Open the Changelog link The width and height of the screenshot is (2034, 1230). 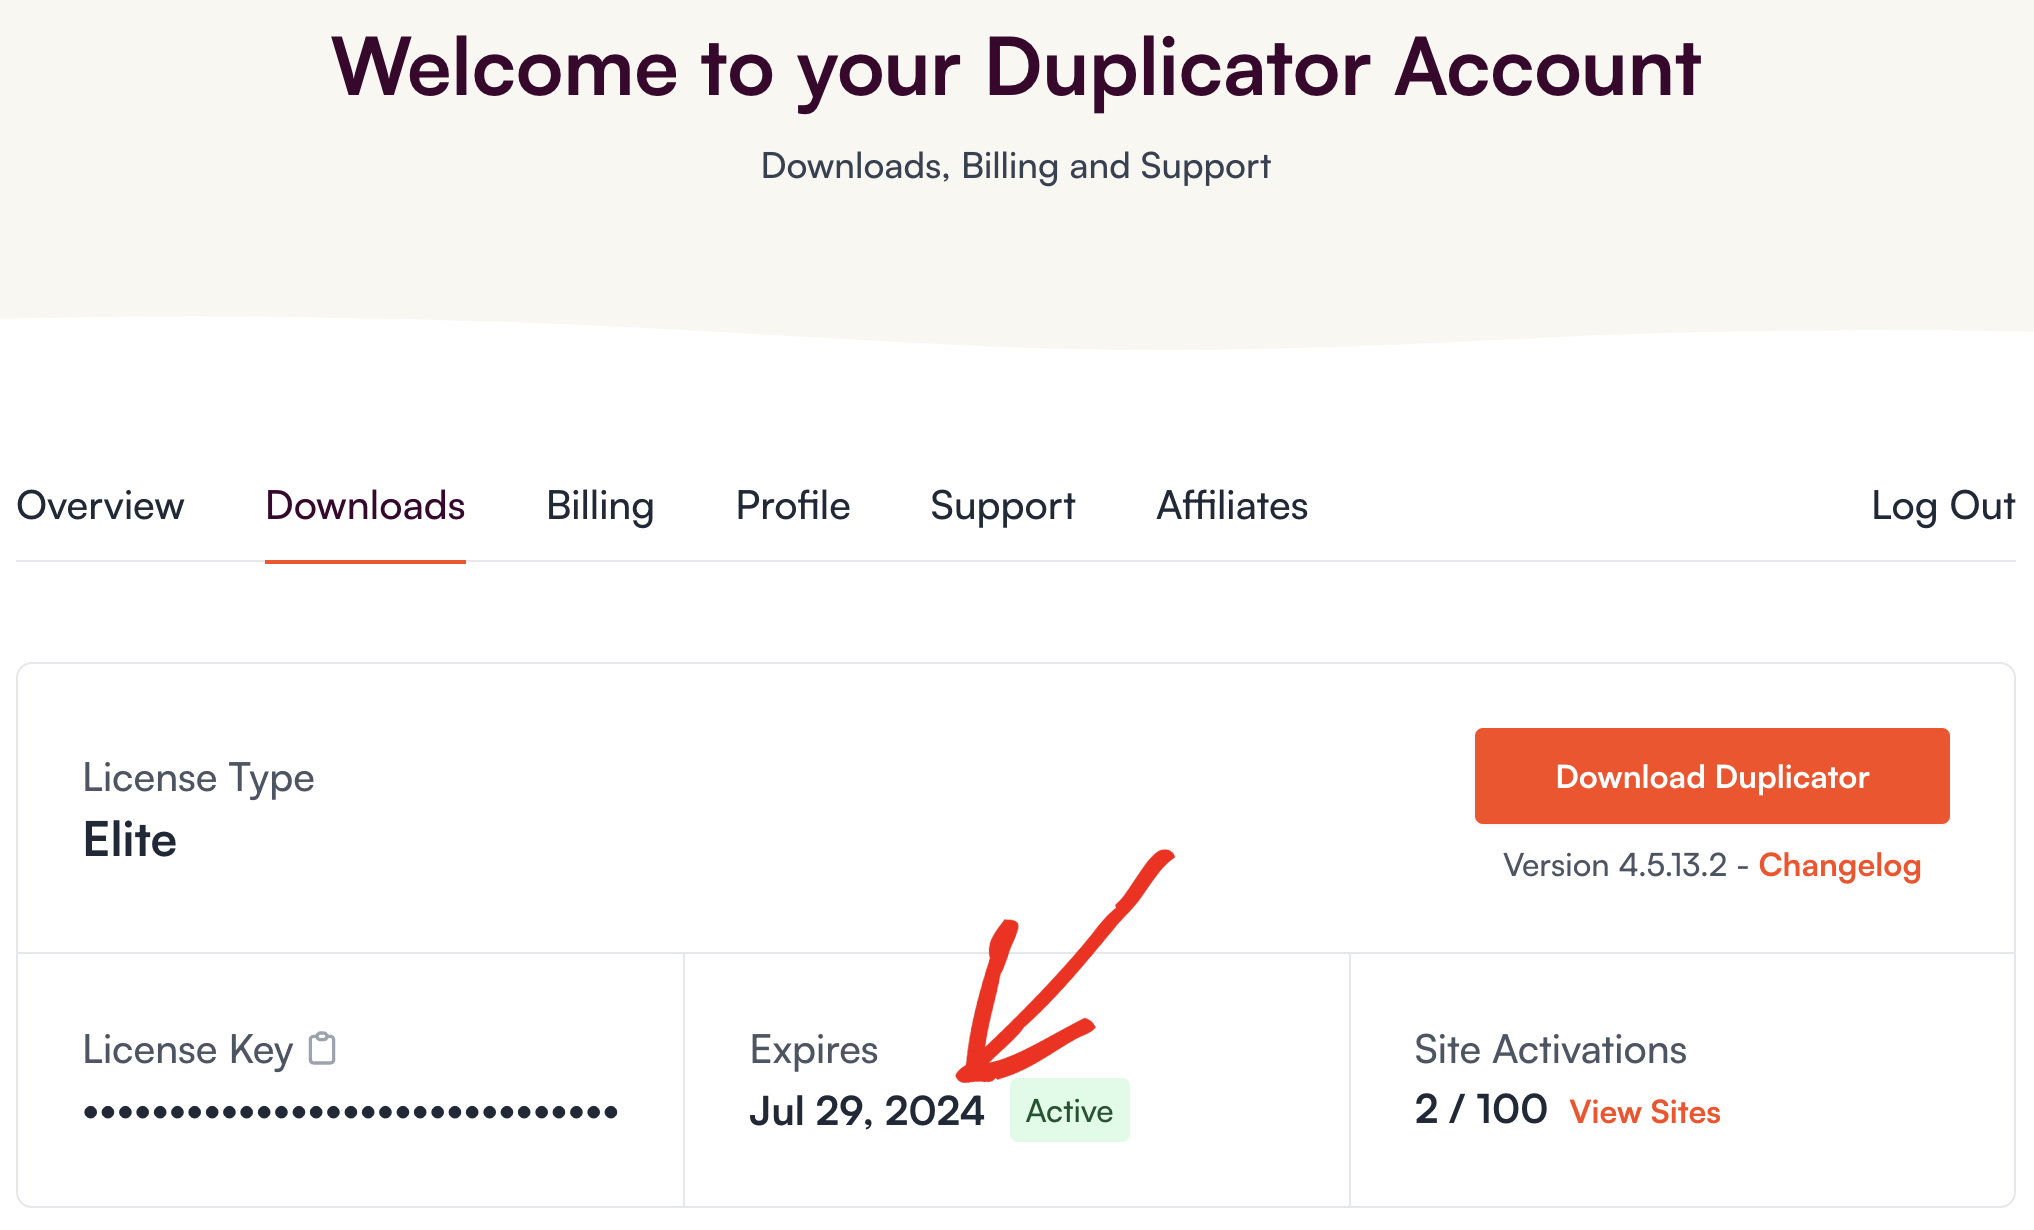[x=1840, y=866]
